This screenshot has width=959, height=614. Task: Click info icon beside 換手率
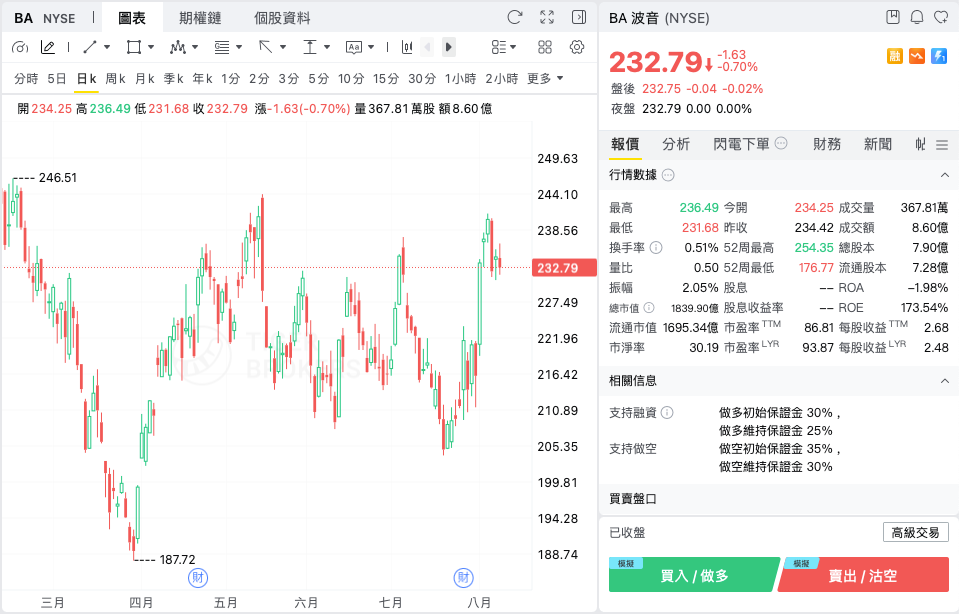coord(656,248)
